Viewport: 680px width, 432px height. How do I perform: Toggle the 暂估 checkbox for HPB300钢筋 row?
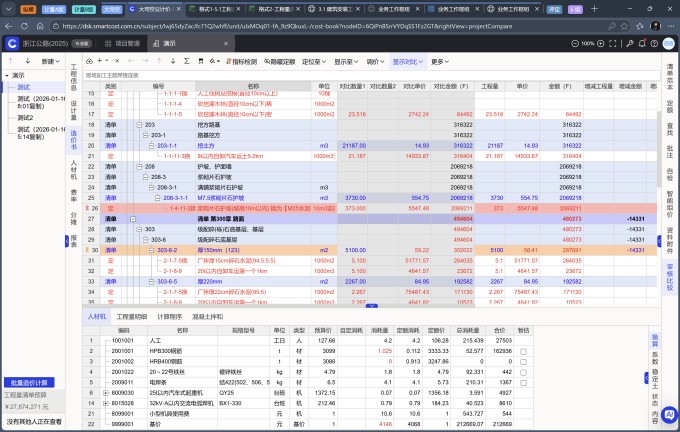pyautogui.click(x=523, y=352)
